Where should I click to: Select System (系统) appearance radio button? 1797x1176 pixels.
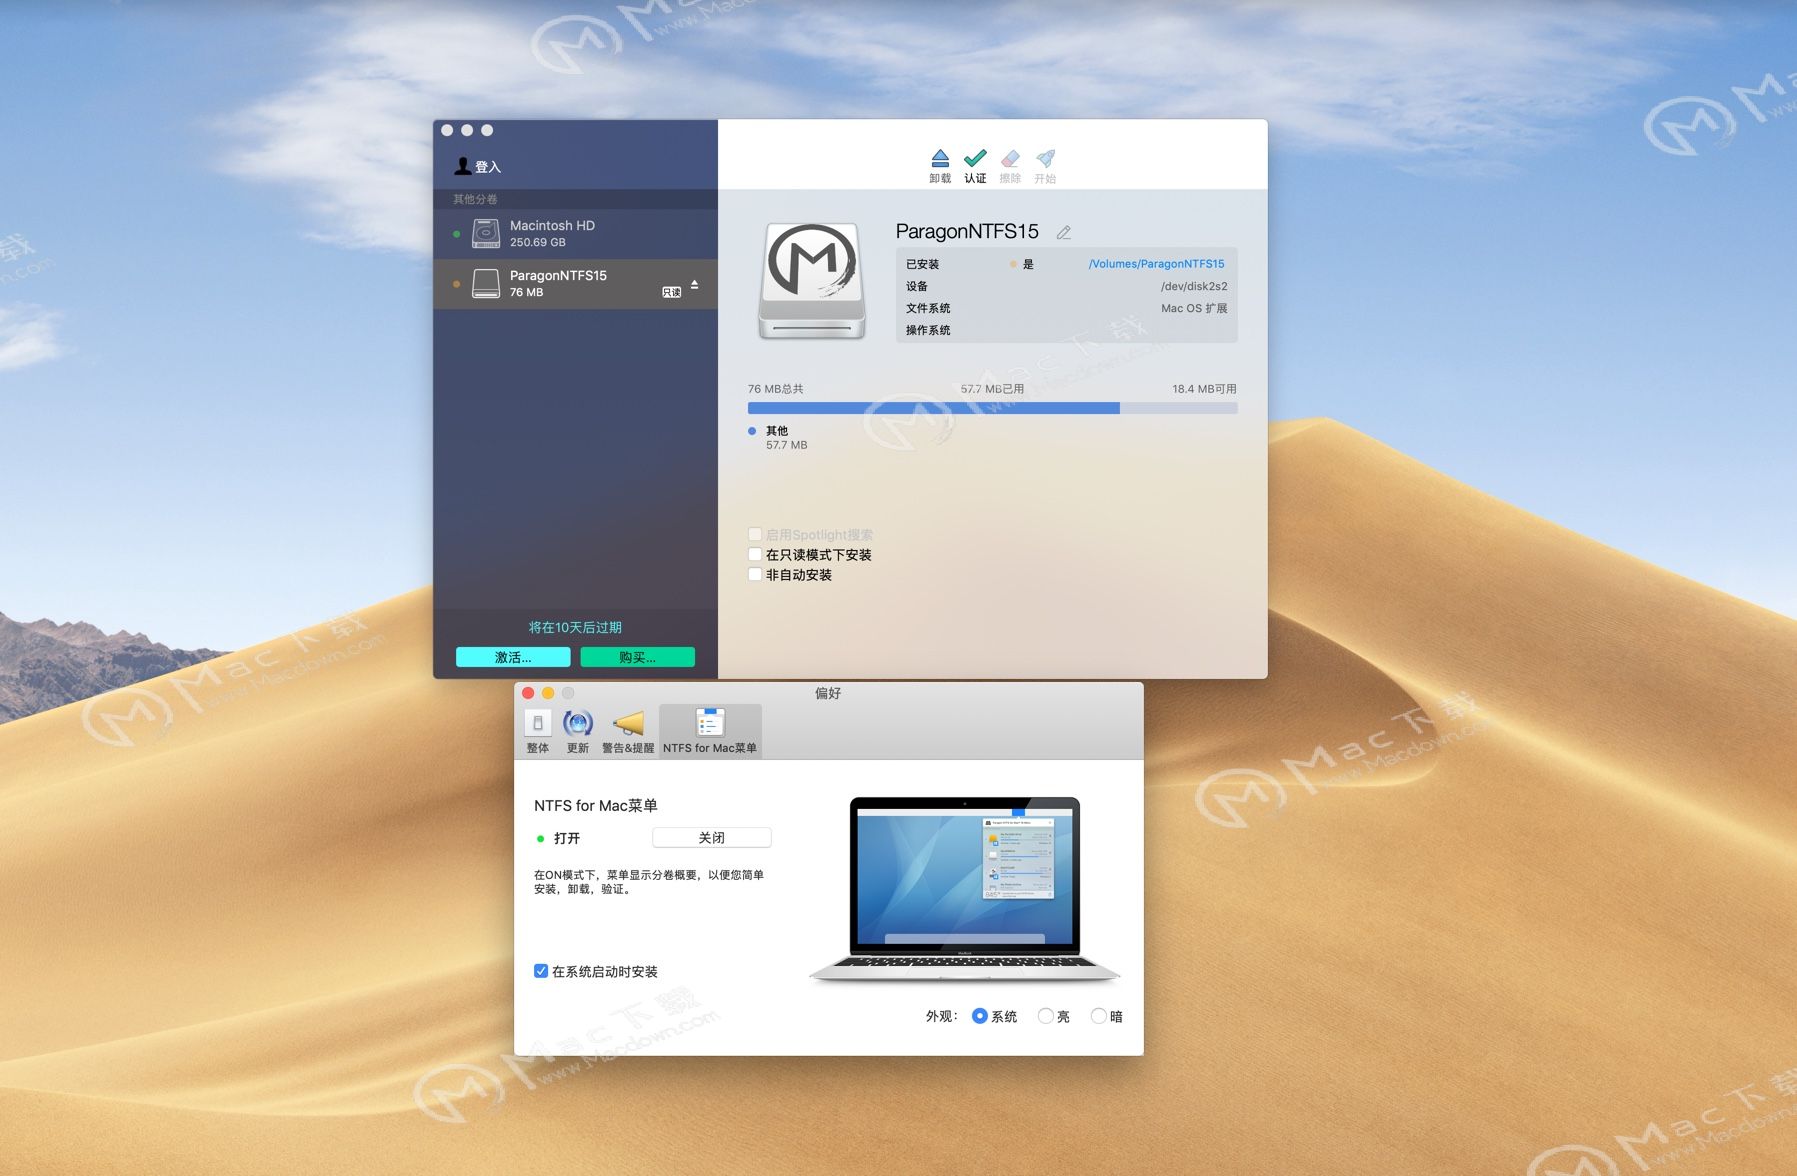coord(980,1016)
